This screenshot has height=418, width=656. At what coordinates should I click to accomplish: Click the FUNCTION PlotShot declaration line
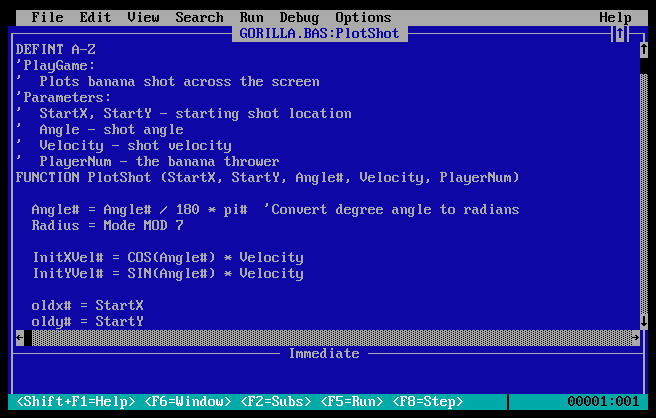[267, 177]
